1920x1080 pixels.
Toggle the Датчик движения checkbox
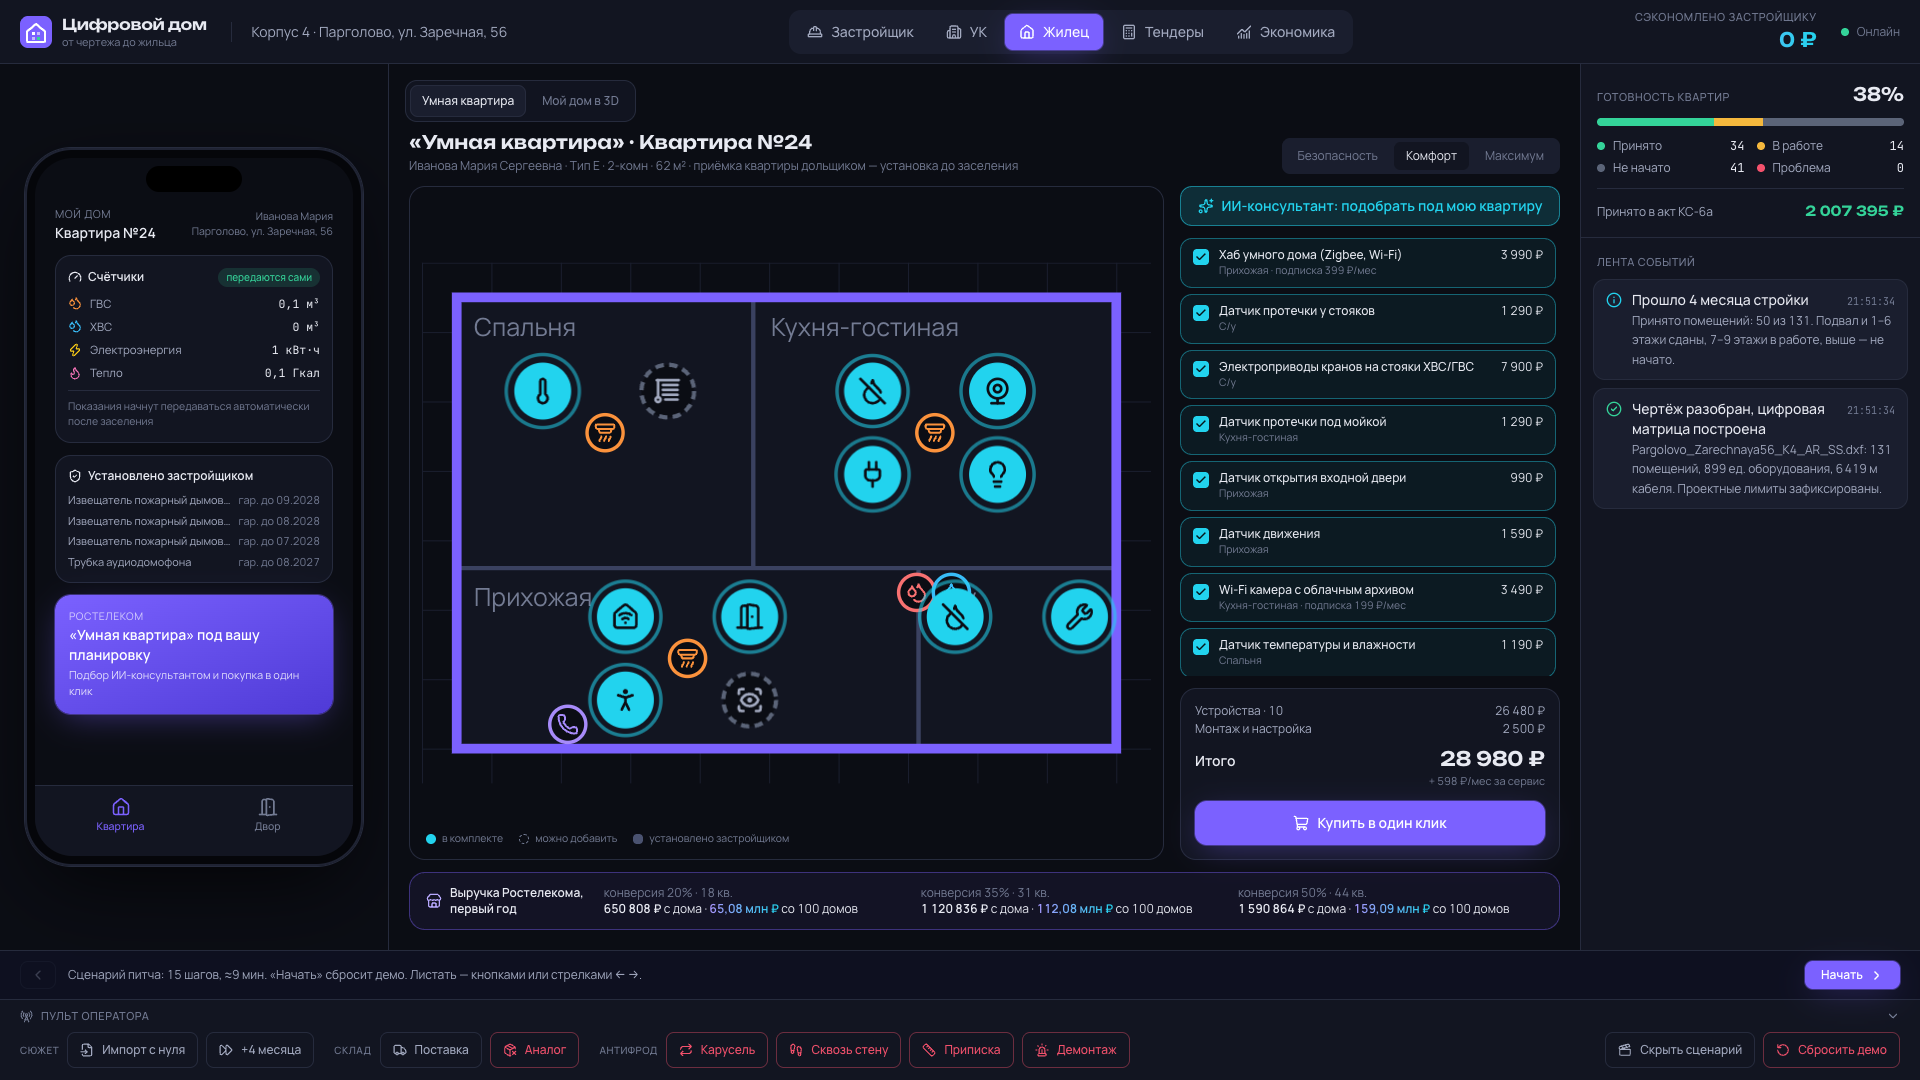[x=1201, y=536]
